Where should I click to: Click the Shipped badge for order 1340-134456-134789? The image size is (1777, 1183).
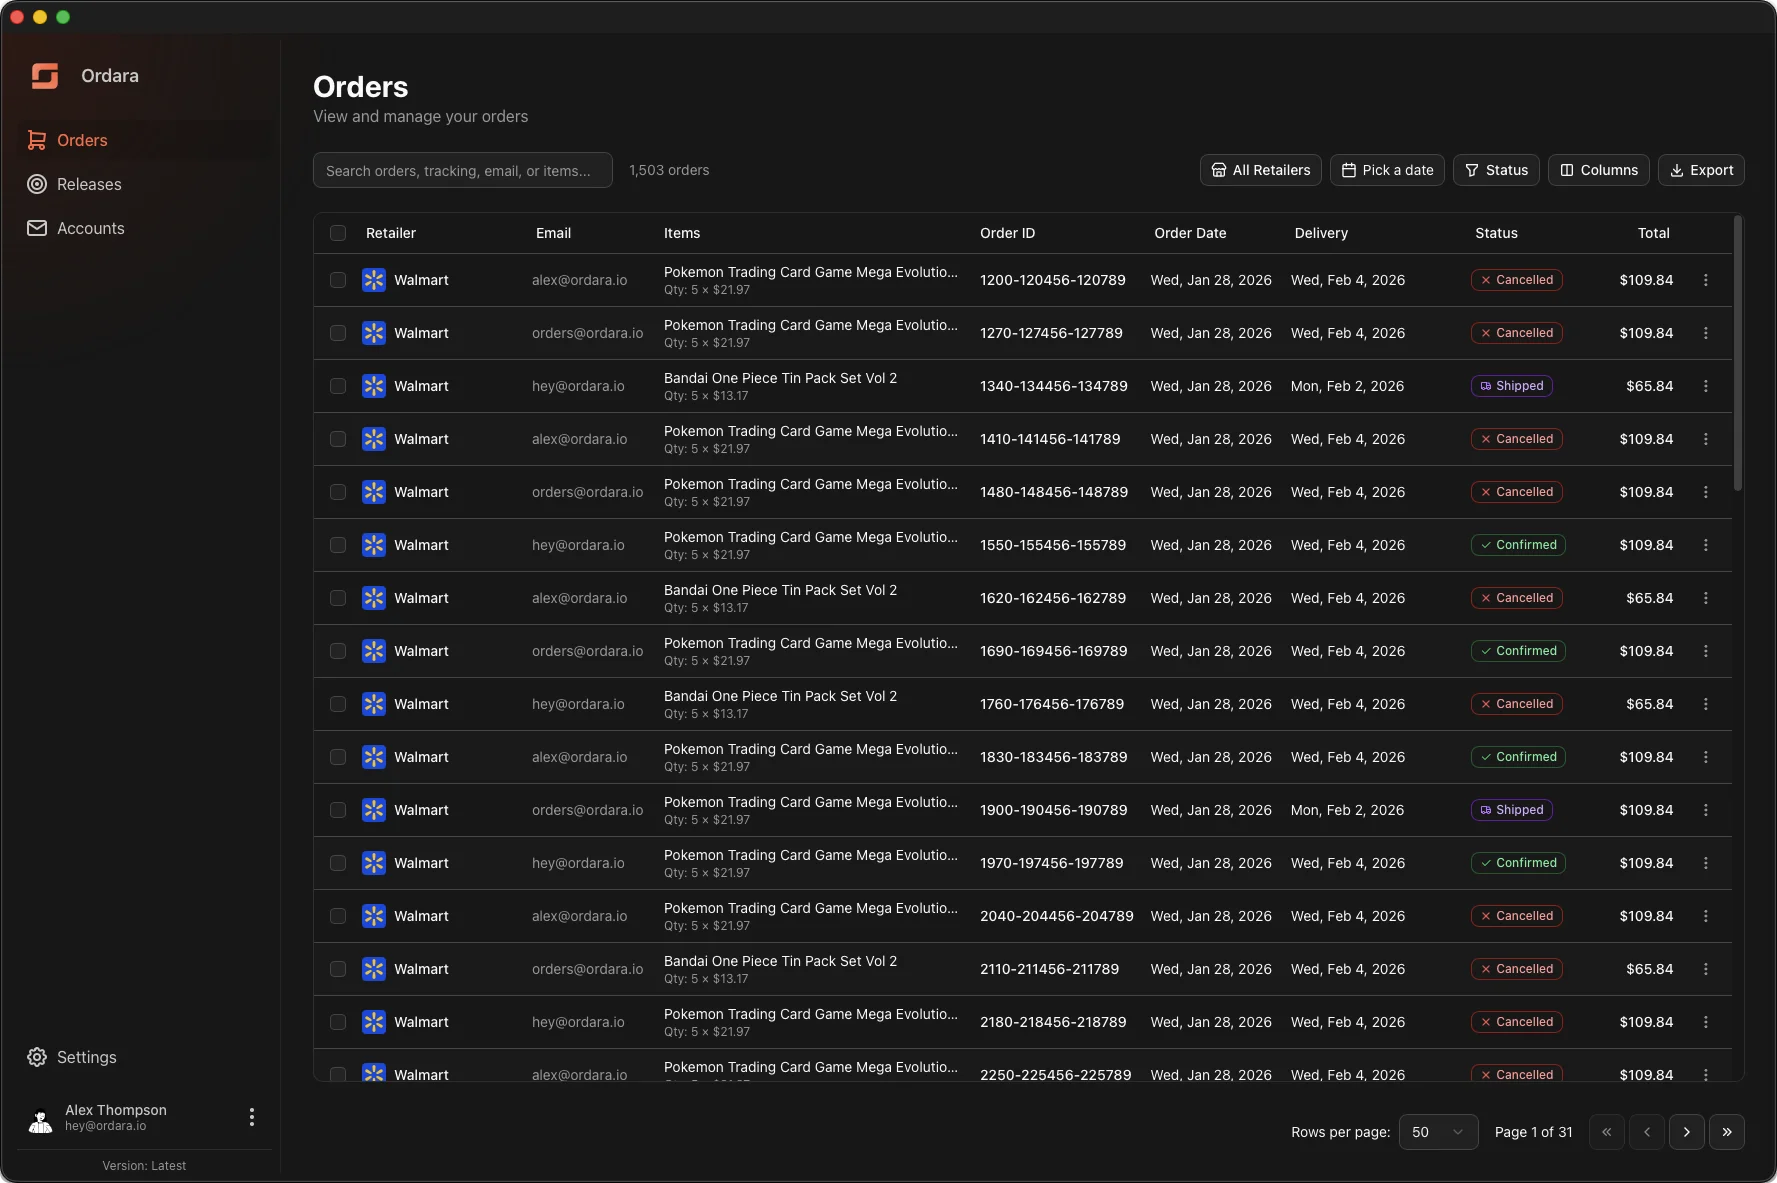click(1511, 386)
